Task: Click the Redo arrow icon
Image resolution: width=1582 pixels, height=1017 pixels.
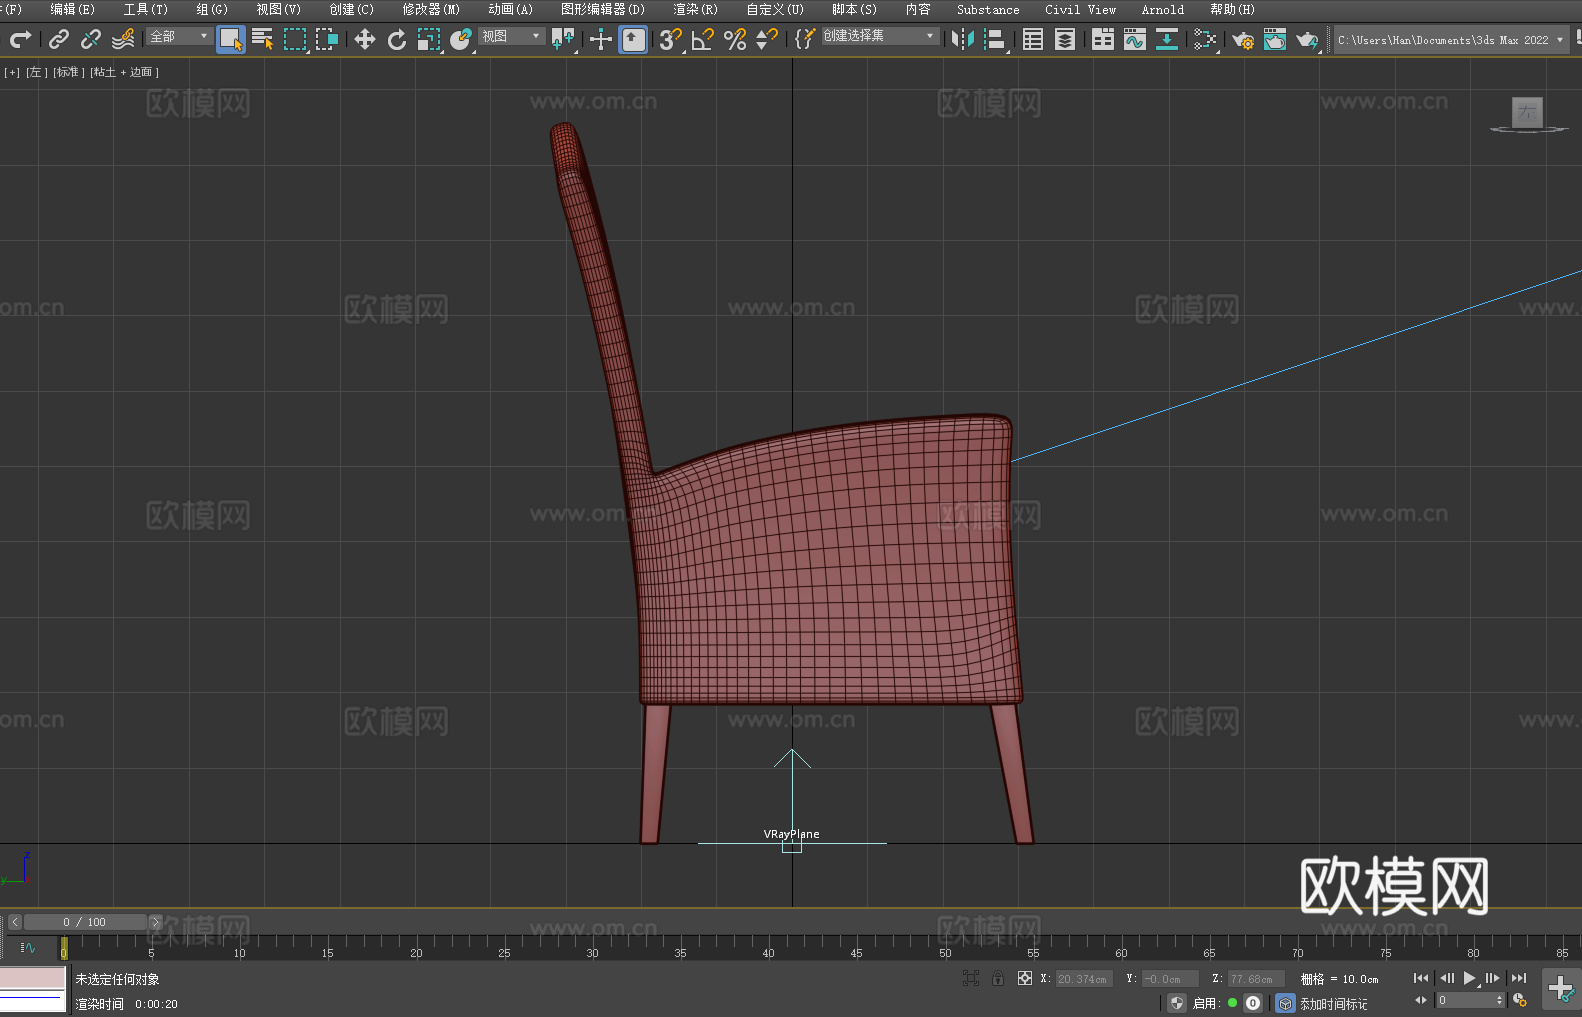Action: [x=20, y=39]
